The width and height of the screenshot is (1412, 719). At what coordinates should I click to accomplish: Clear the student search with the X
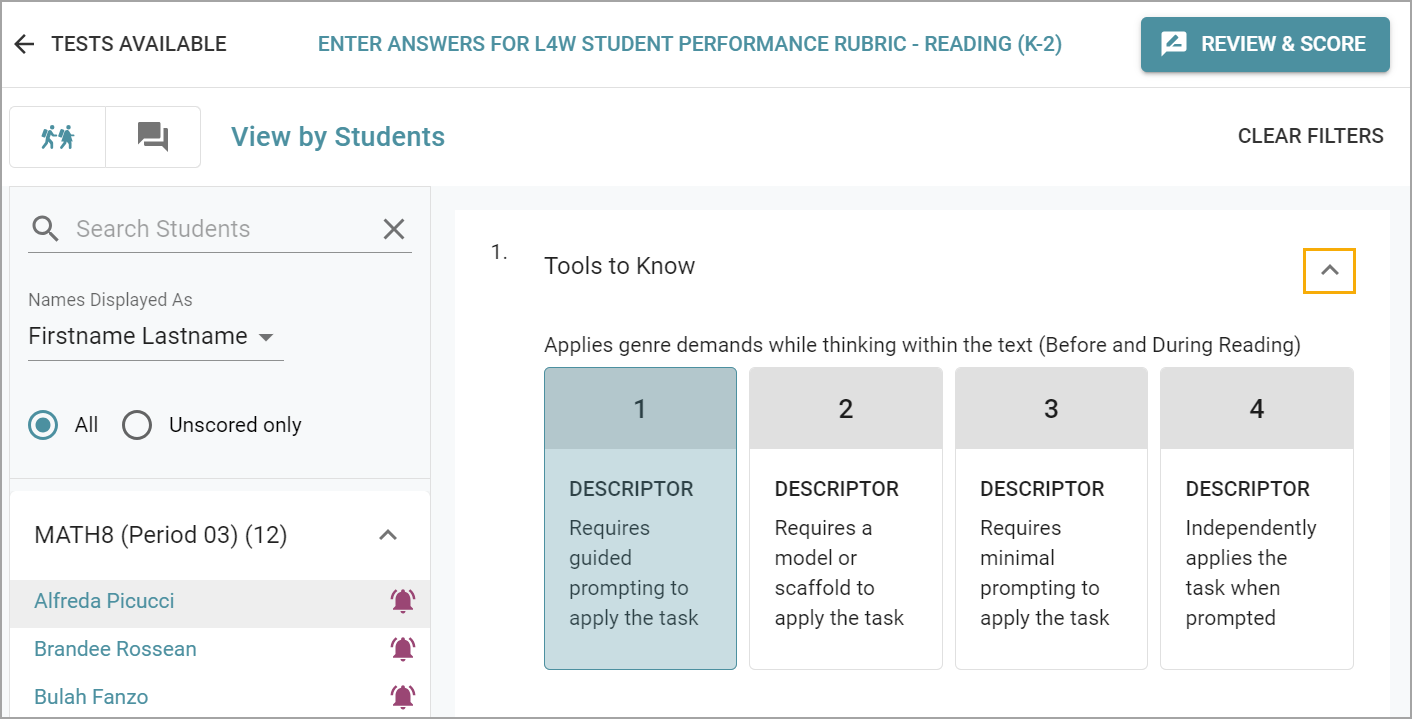tap(394, 229)
